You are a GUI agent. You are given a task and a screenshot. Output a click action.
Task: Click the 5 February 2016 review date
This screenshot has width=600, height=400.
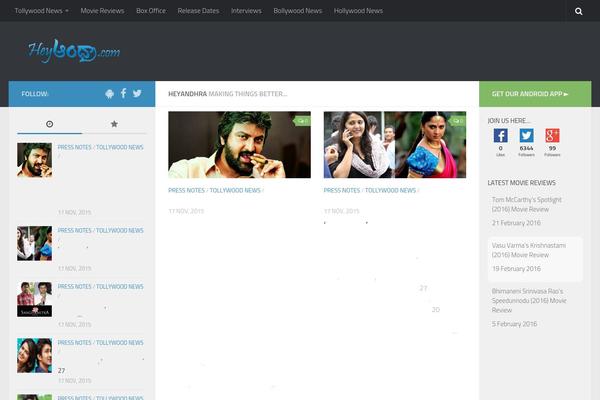point(514,324)
